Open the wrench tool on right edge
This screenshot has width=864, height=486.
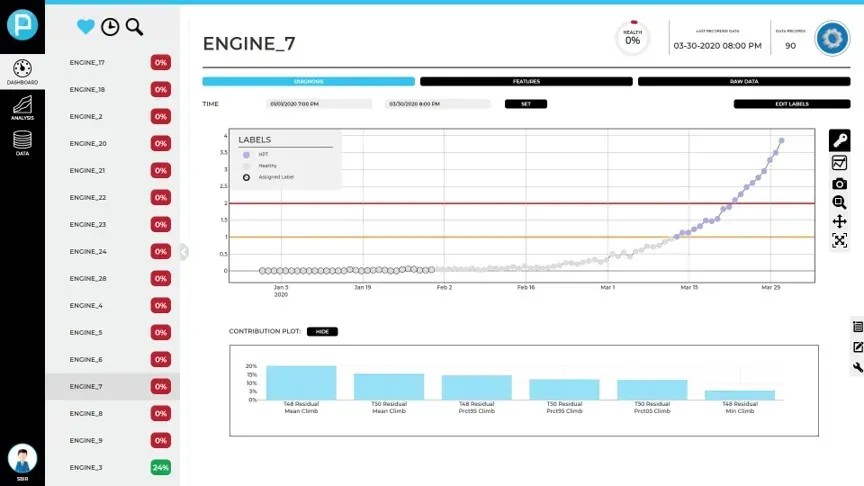coord(858,368)
